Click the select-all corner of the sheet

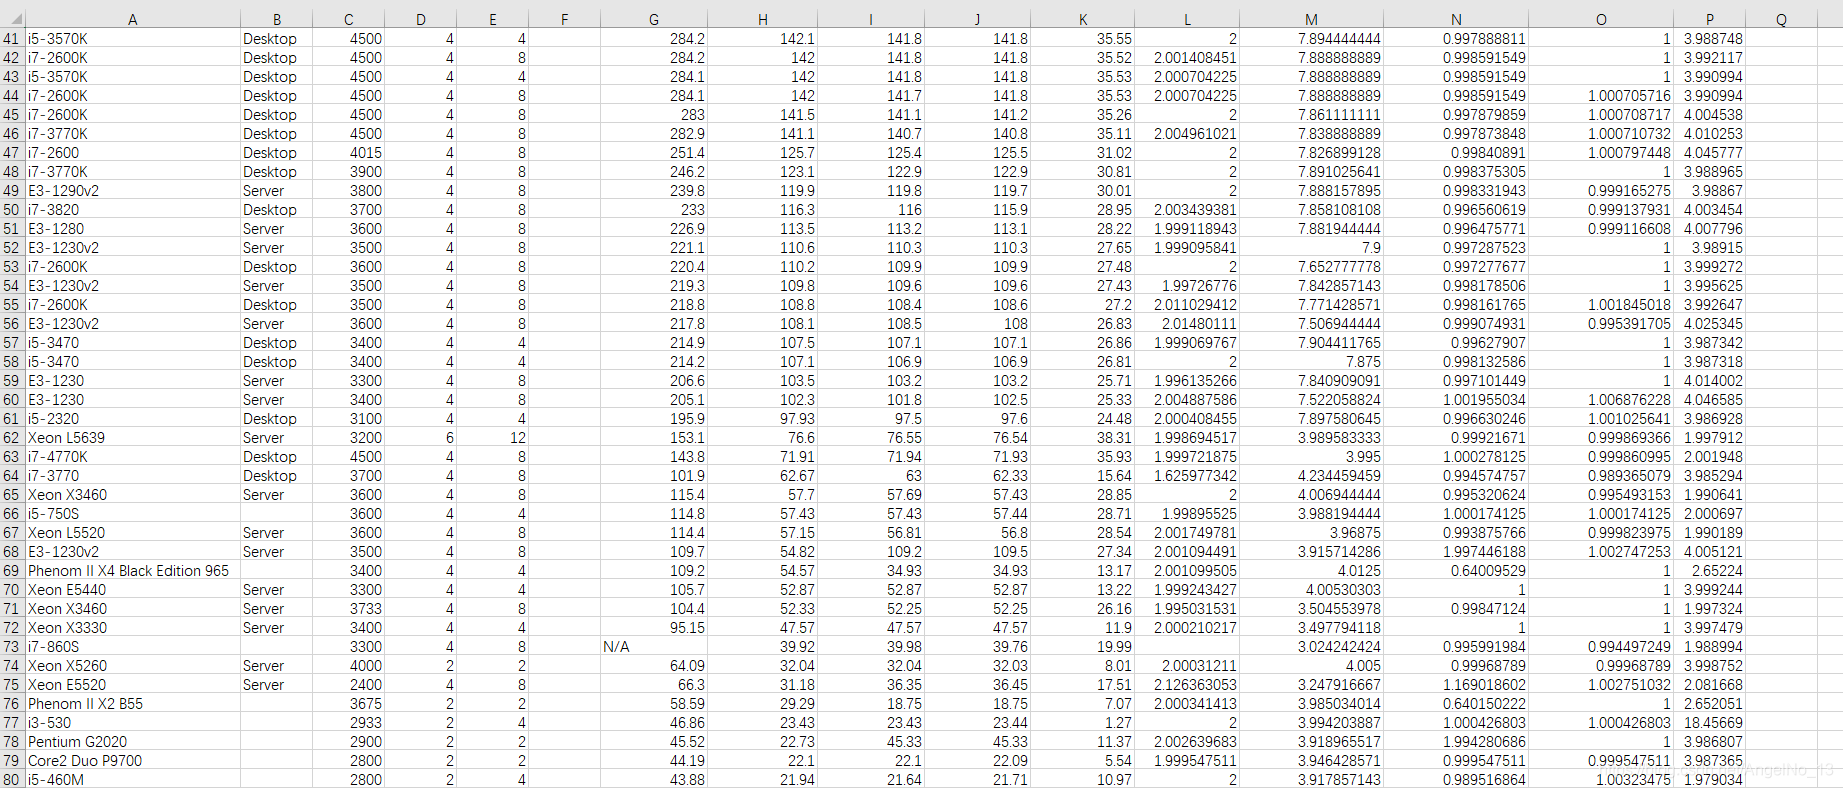pos(12,19)
